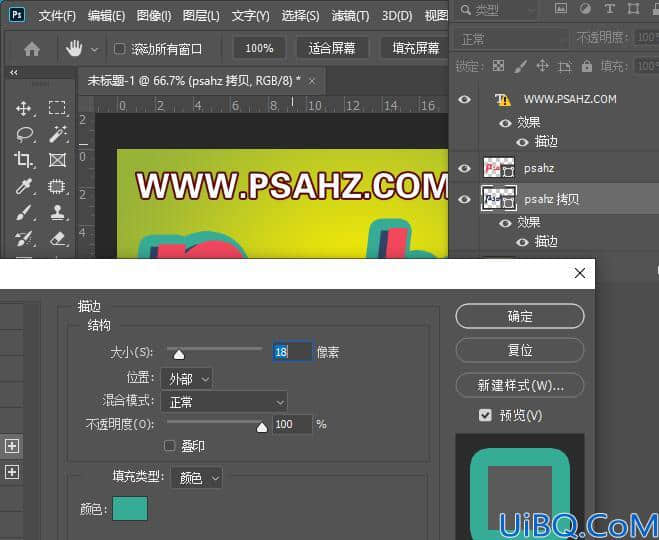Select the Brush tool
The image size is (659, 540).
(24, 213)
